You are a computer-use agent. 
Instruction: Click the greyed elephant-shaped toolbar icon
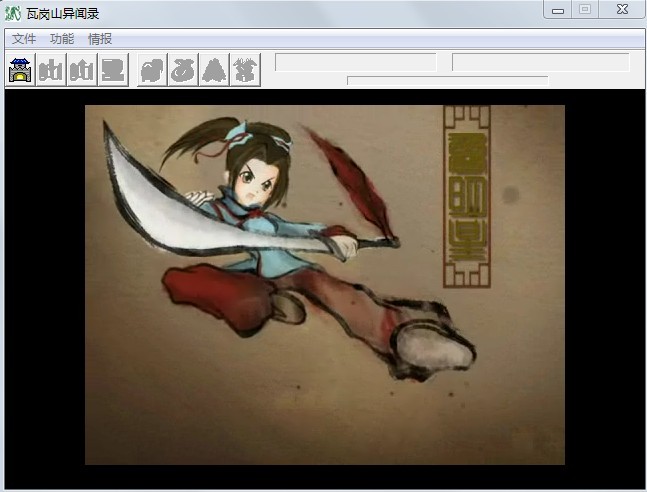152,70
